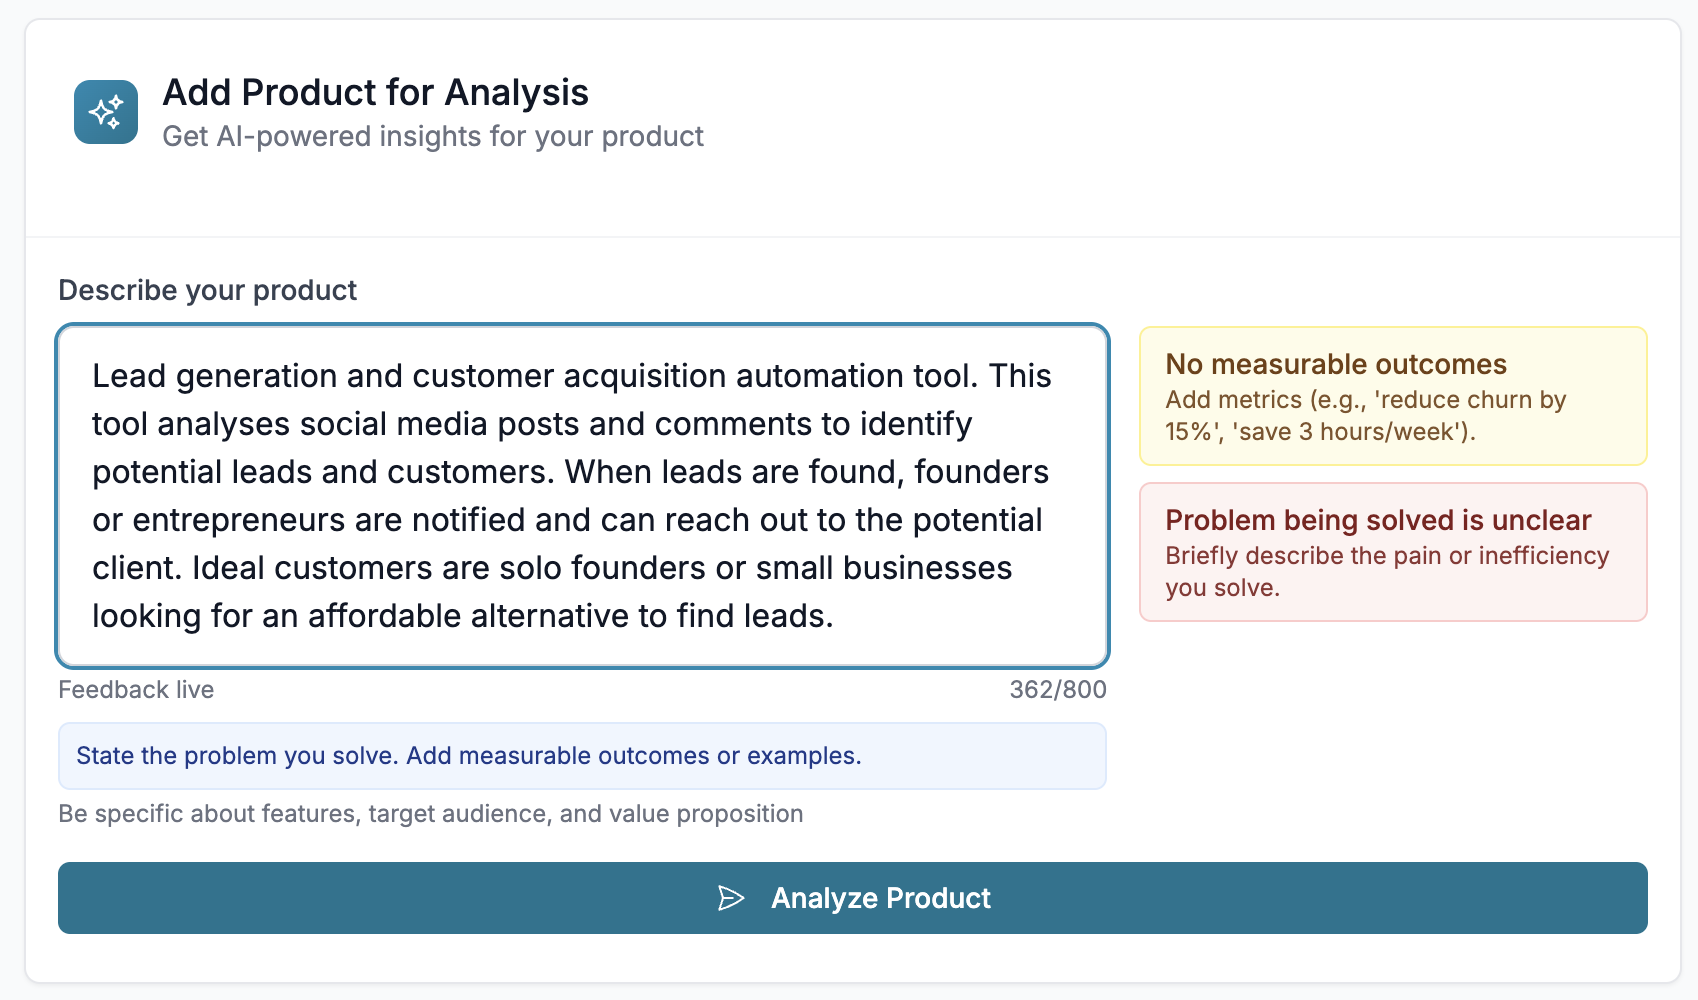Click the 'Add Product for Analysis' heading
Image resolution: width=1698 pixels, height=1000 pixels.
(375, 93)
